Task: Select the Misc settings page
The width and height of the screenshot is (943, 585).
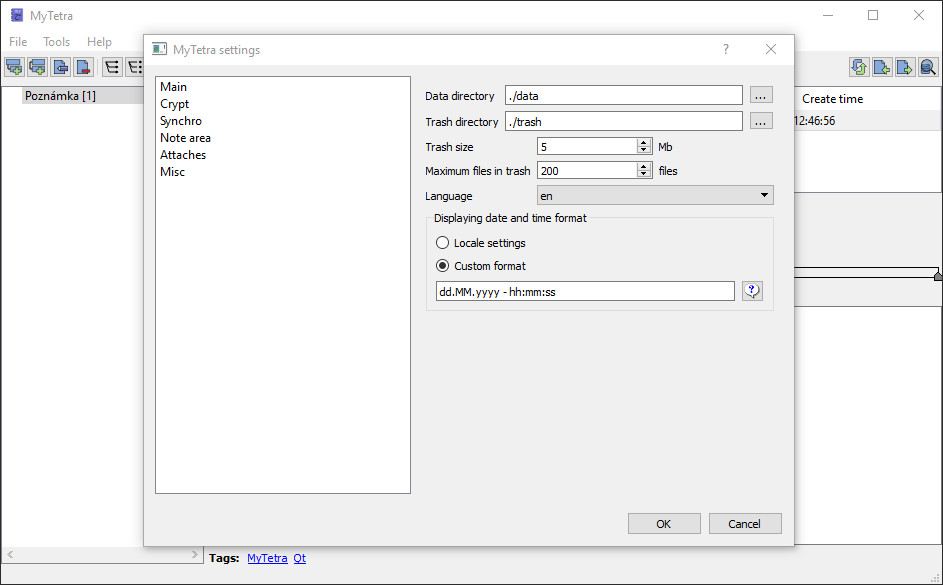Action: (173, 171)
